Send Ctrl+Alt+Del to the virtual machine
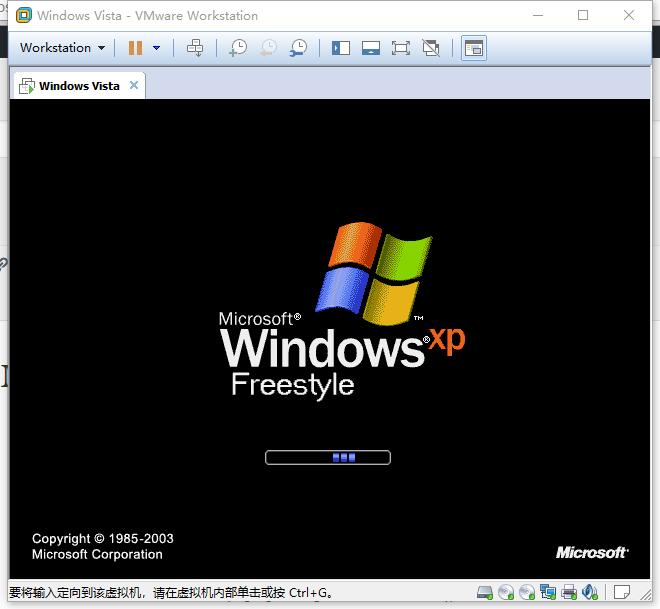660x609 pixels. point(195,48)
